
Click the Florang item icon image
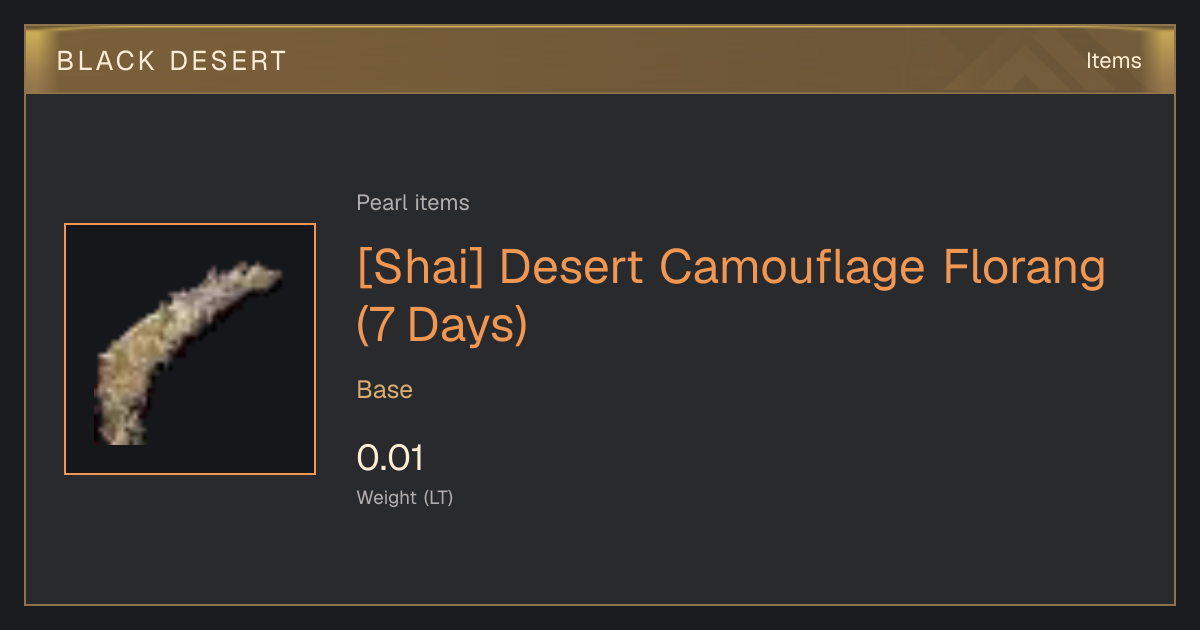coord(190,350)
